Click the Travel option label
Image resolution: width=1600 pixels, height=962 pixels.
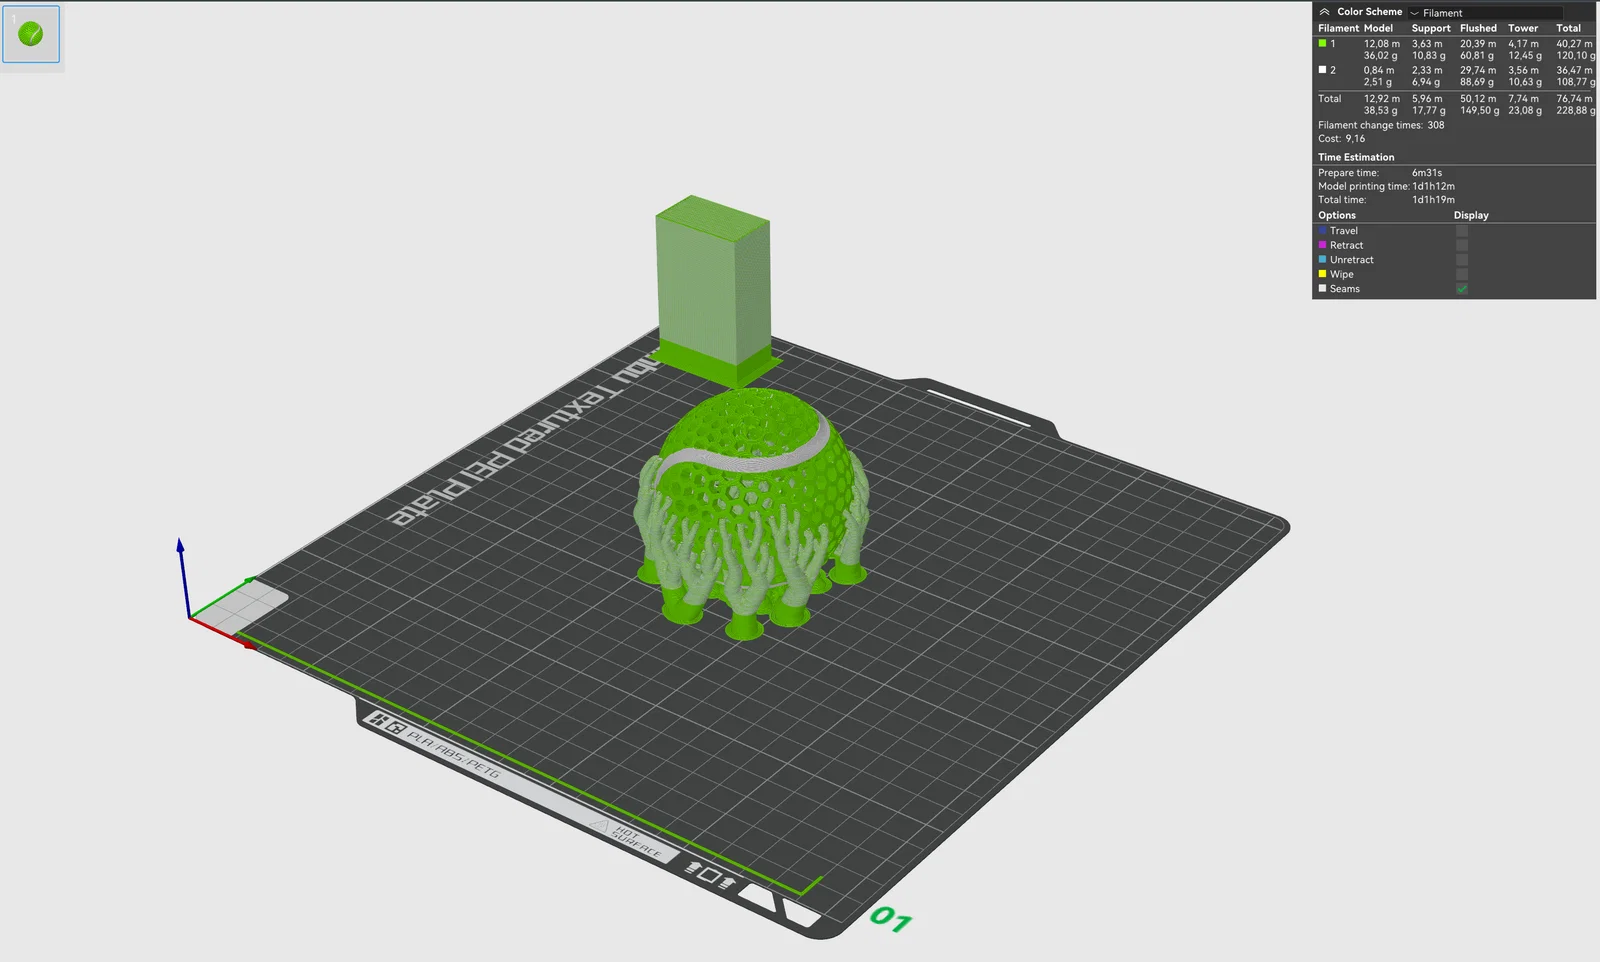[1344, 231]
